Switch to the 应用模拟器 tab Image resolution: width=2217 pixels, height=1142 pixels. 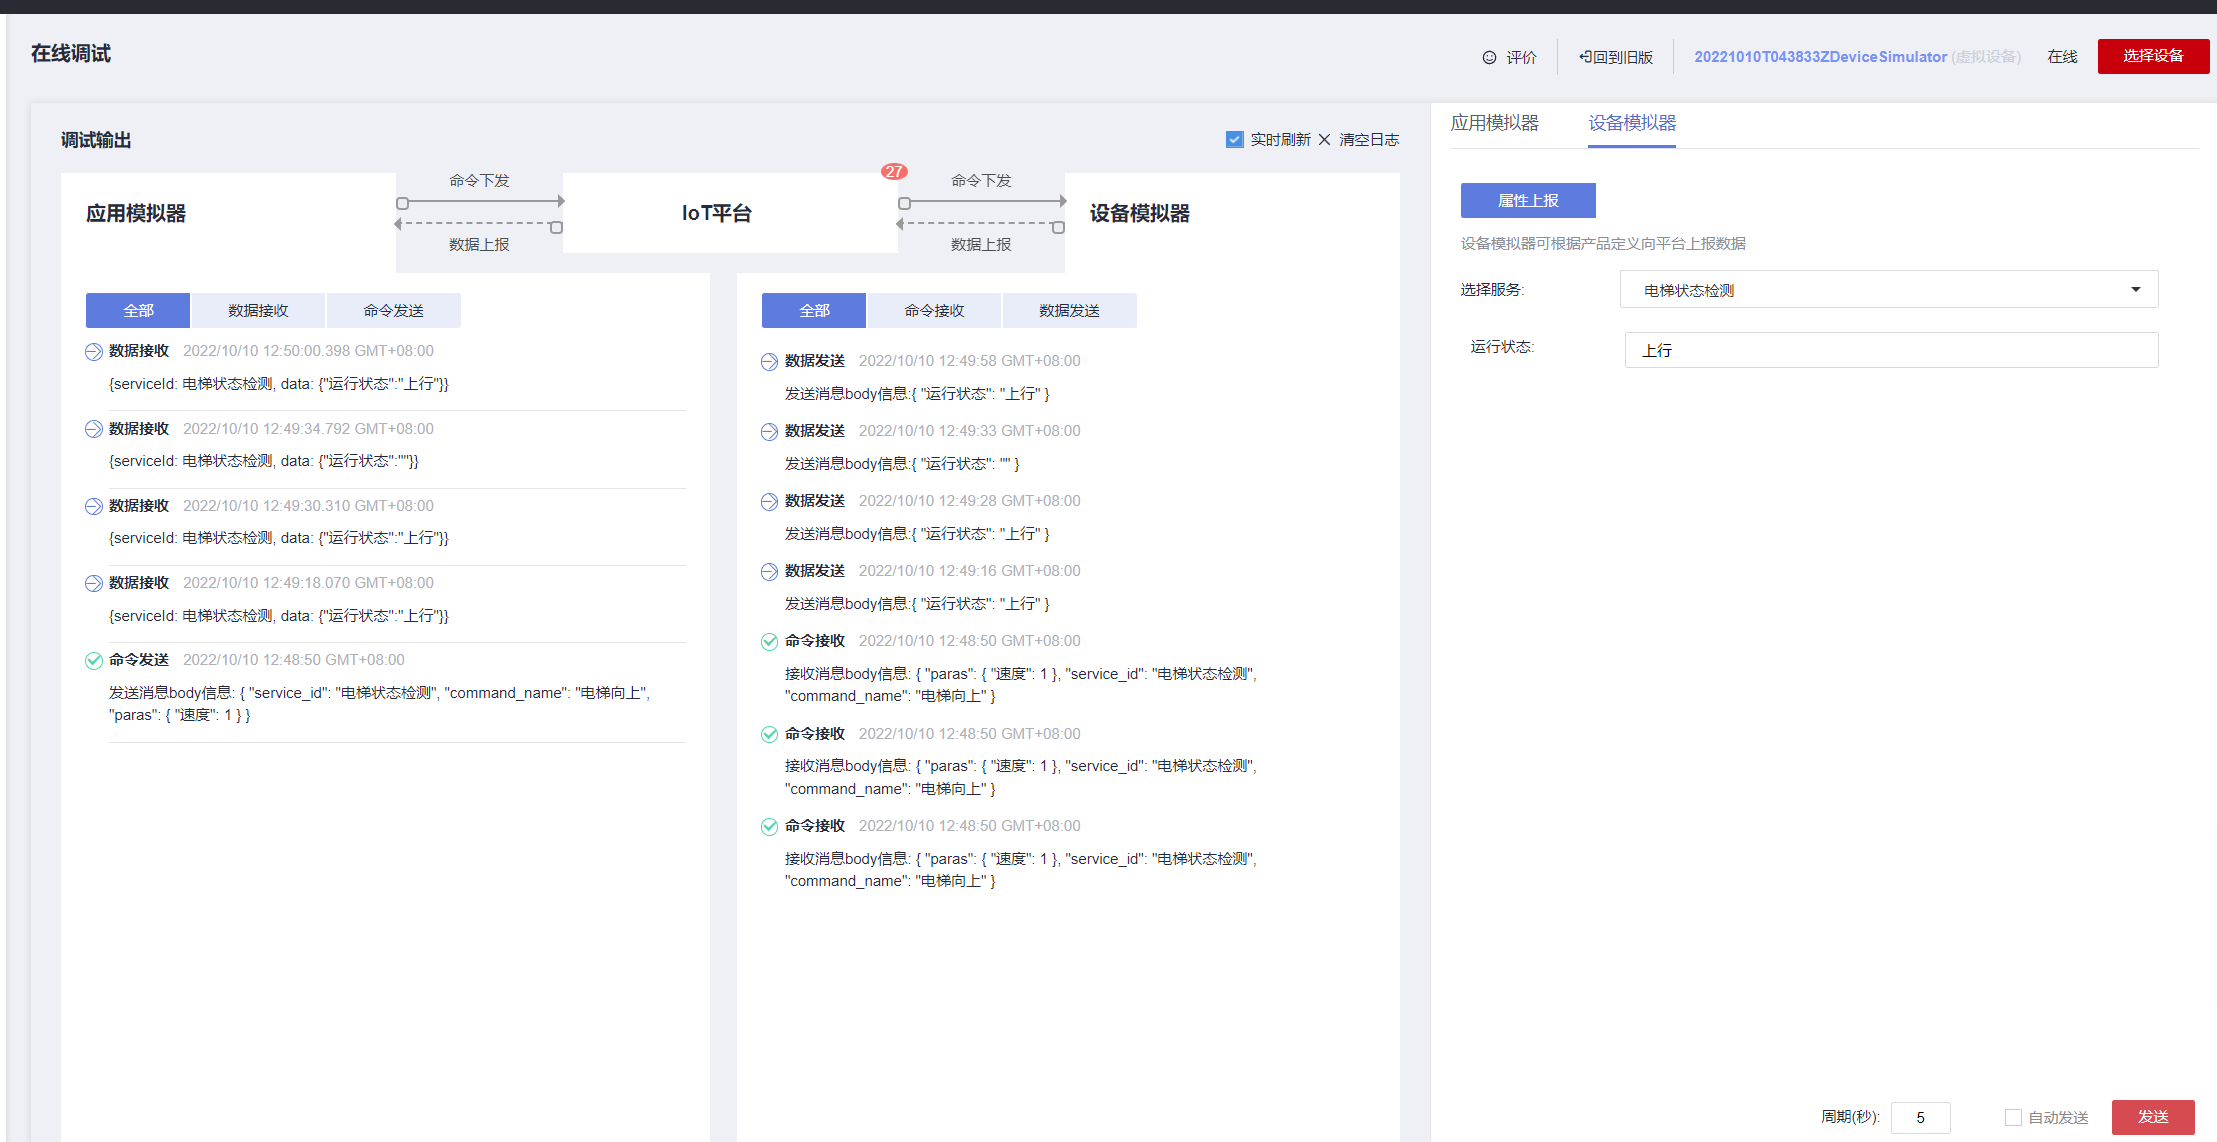1494,123
